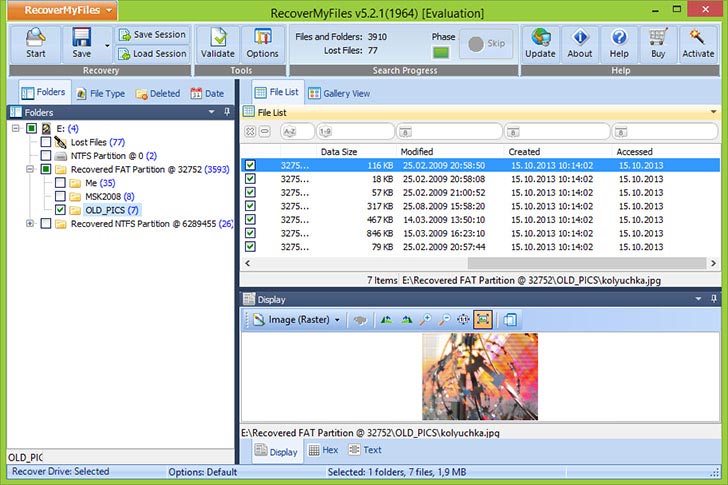Screen dimensions: 728x485
Task: Uncheck the 116 KB file checkbox
Action: pyautogui.click(x=250, y=165)
